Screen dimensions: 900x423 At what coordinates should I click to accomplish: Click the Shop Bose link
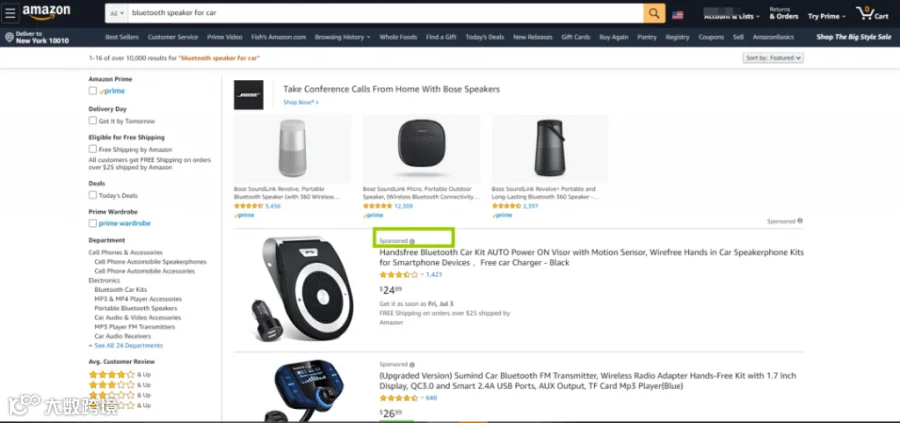click(x=300, y=102)
